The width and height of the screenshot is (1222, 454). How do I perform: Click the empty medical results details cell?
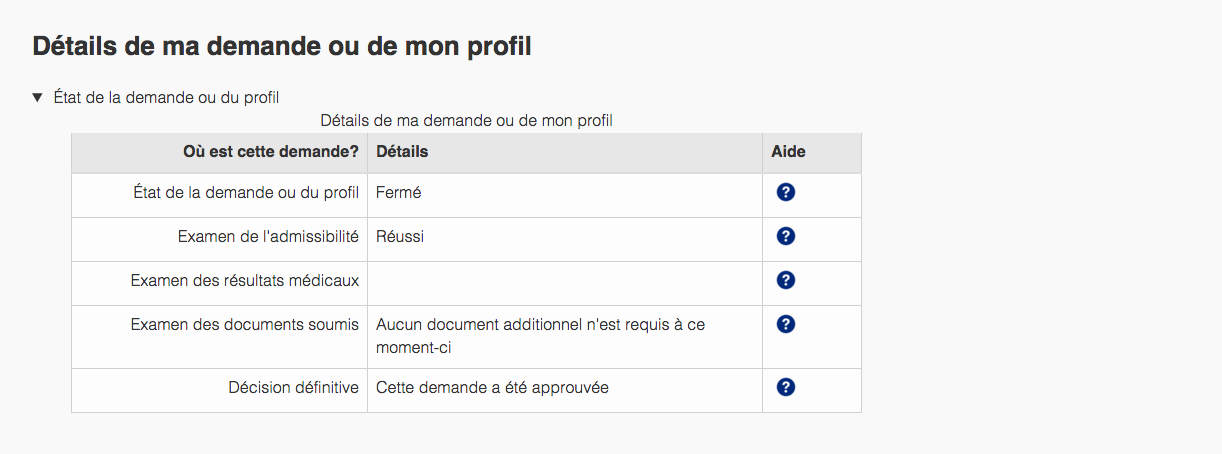pos(564,281)
